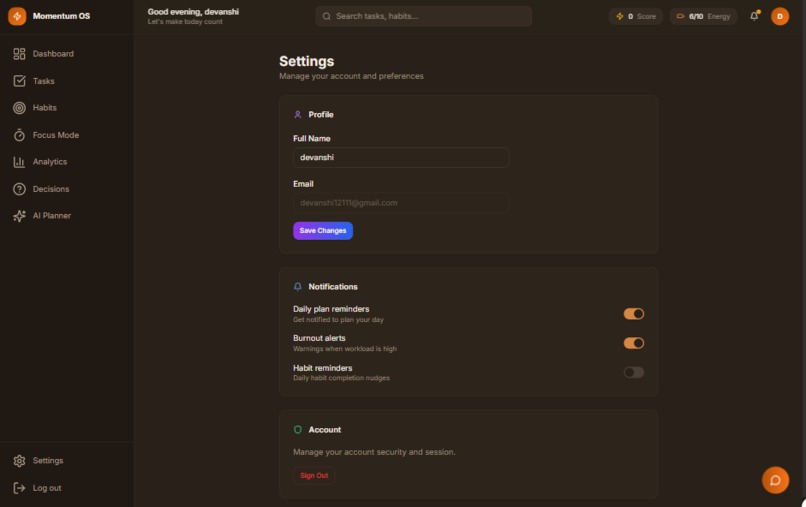
Task: Open the orange chat bubble button
Action: pos(775,480)
